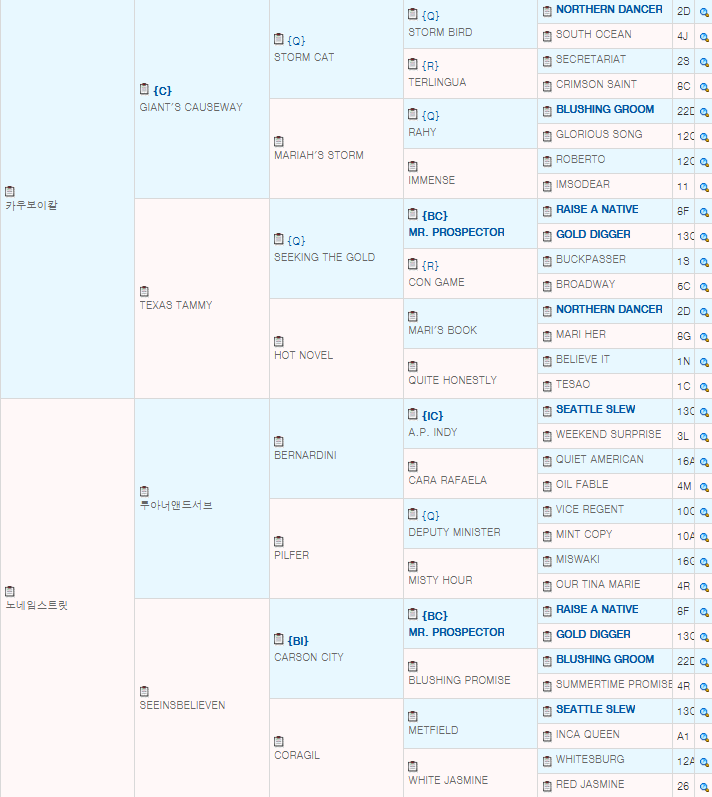
Task: Click clipboard icon above STORM CAT
Action: (x=278, y=39)
